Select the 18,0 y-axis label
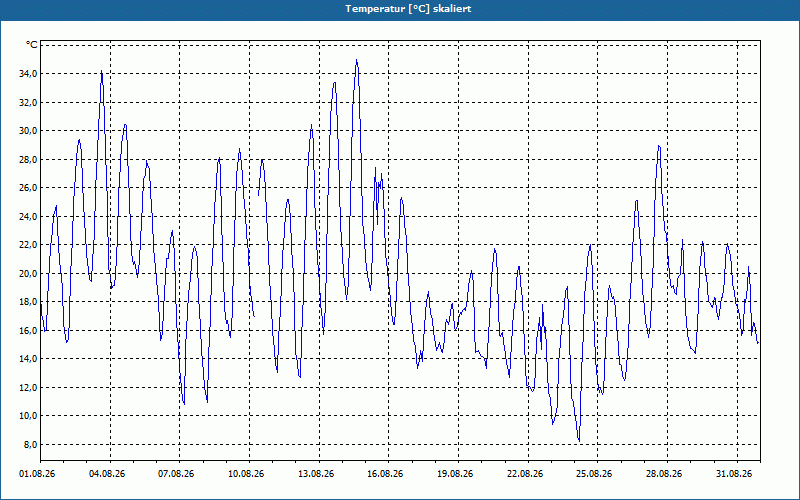 pos(28,302)
